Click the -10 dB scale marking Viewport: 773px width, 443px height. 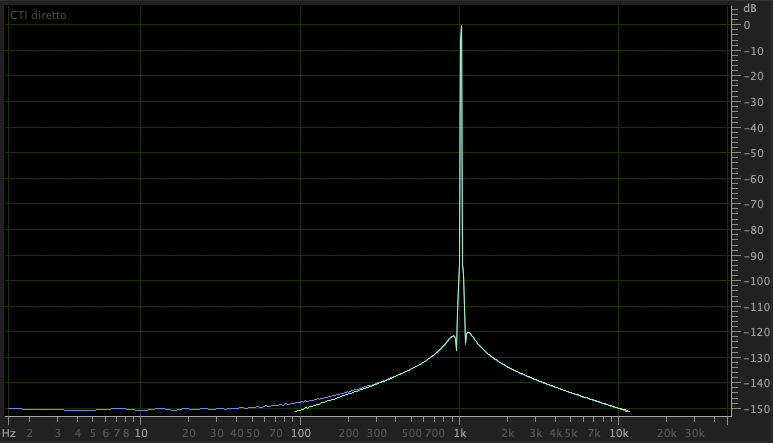click(753, 51)
